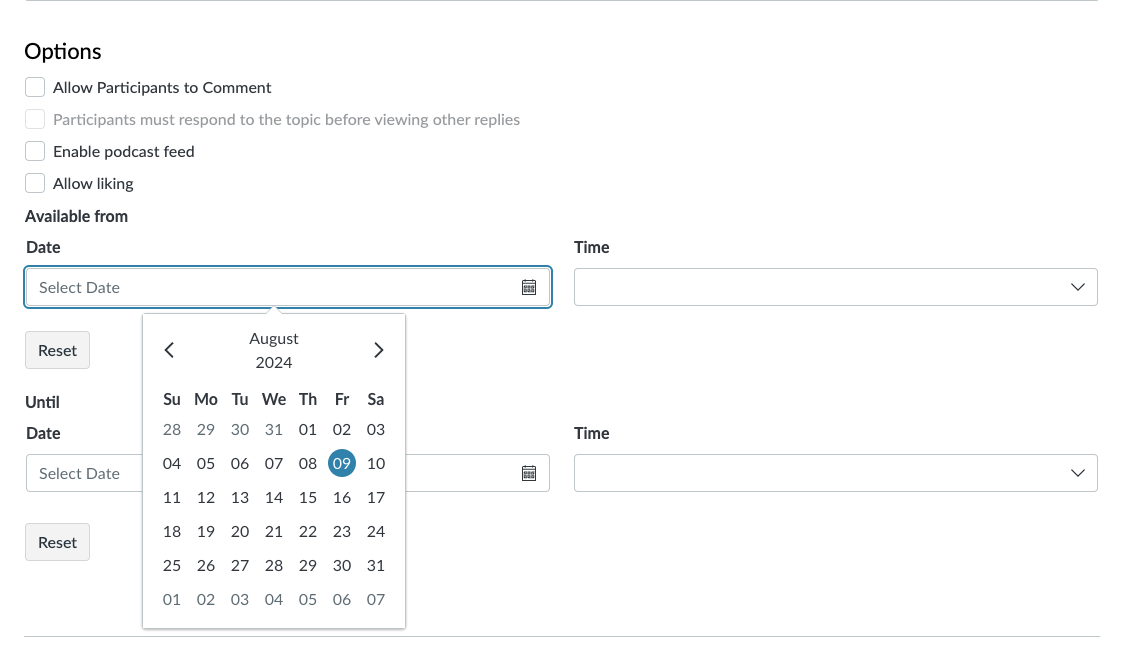The width and height of the screenshot is (1137, 666).
Task: Select August 25 in the calendar
Action: coord(172,566)
